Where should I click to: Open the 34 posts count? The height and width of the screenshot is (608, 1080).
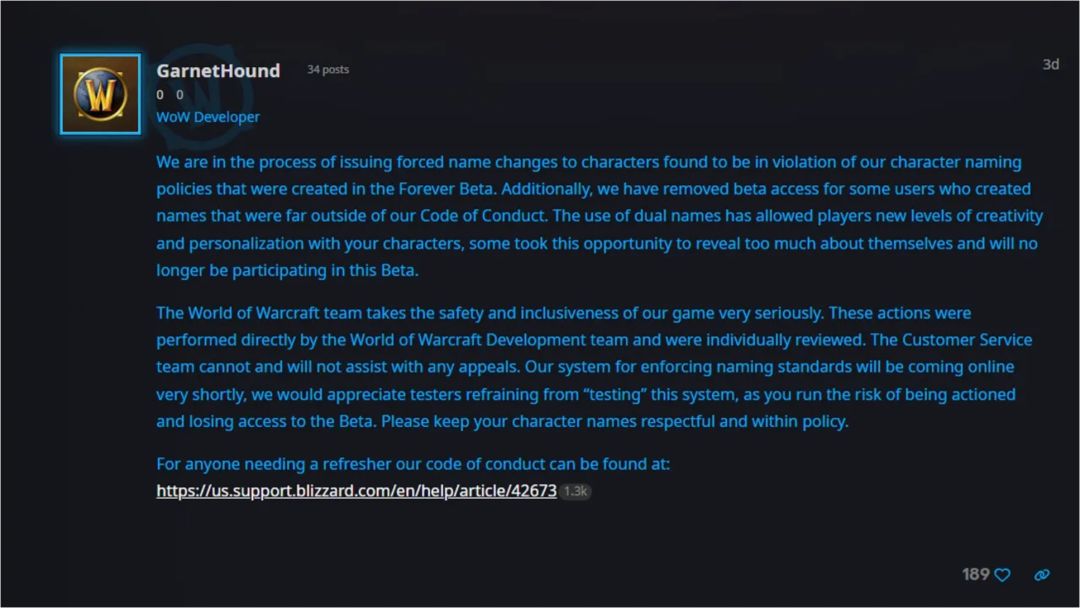click(328, 70)
